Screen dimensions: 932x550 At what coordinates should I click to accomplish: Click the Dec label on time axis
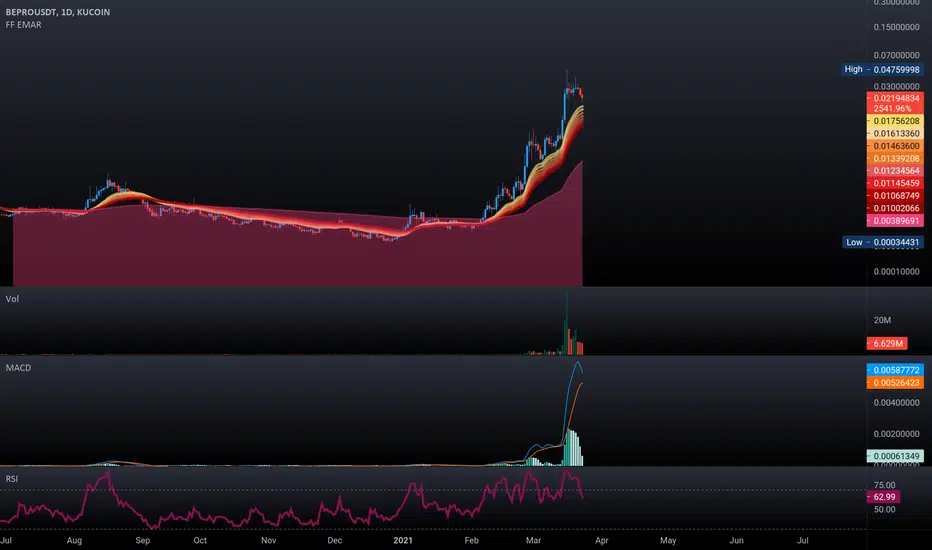(x=335, y=540)
